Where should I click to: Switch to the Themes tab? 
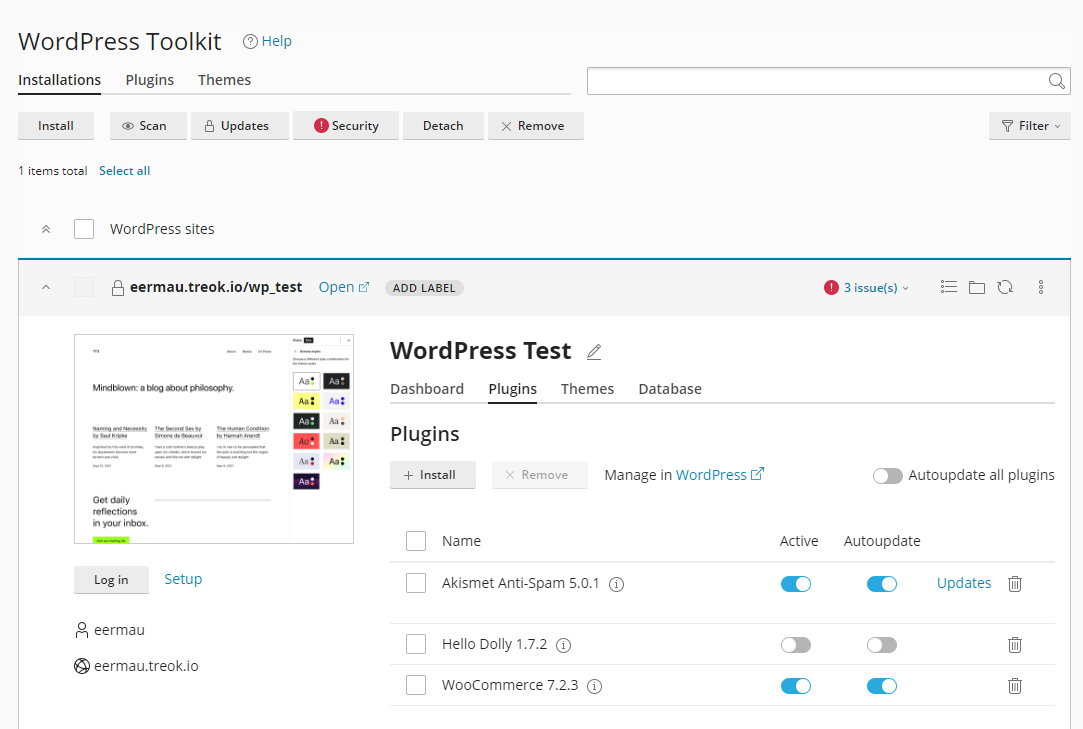587,389
